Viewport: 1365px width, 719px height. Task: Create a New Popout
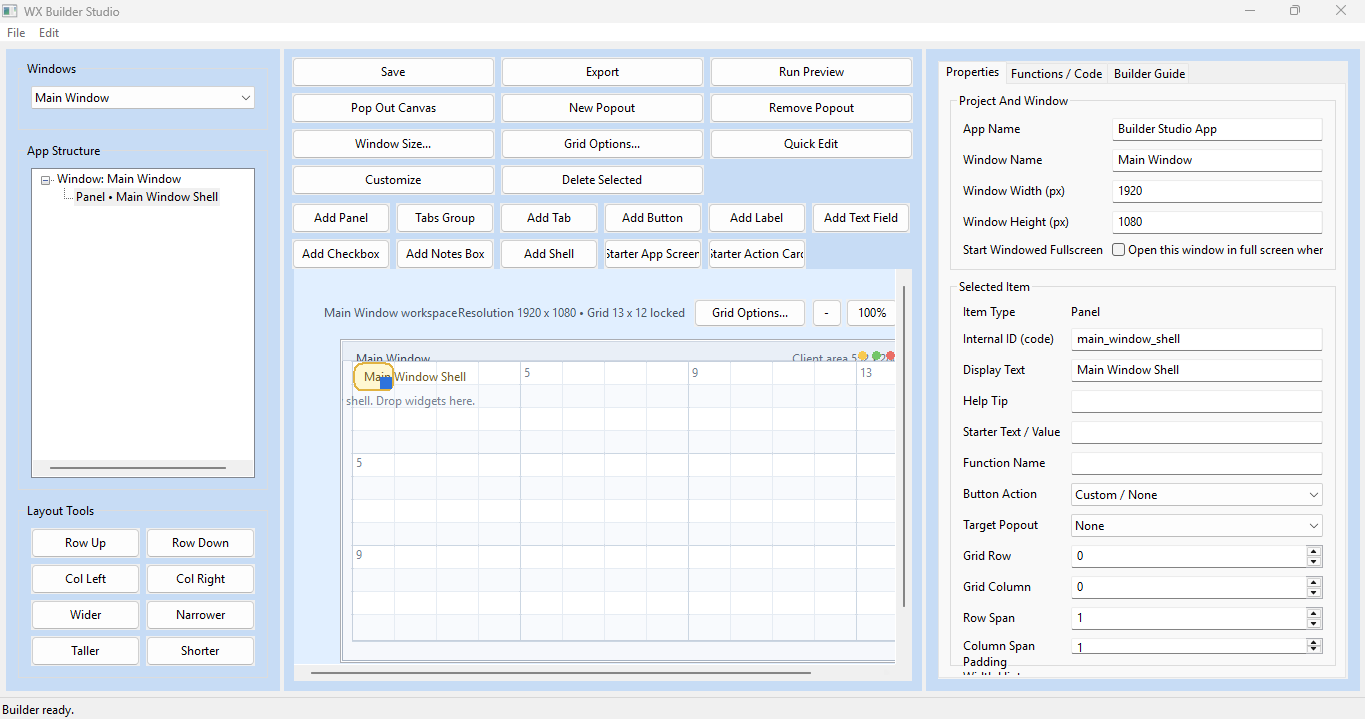602,108
